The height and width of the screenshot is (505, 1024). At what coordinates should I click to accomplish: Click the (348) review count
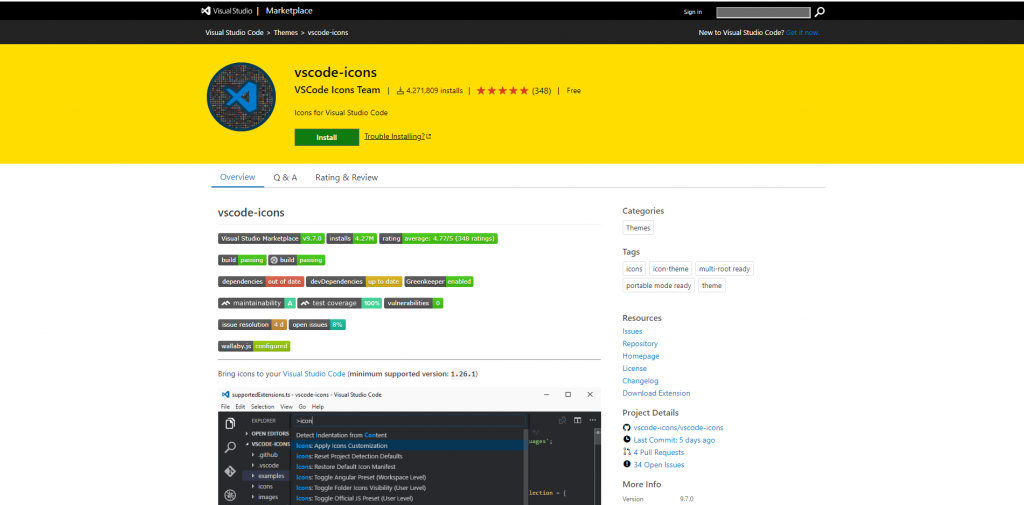(541, 91)
